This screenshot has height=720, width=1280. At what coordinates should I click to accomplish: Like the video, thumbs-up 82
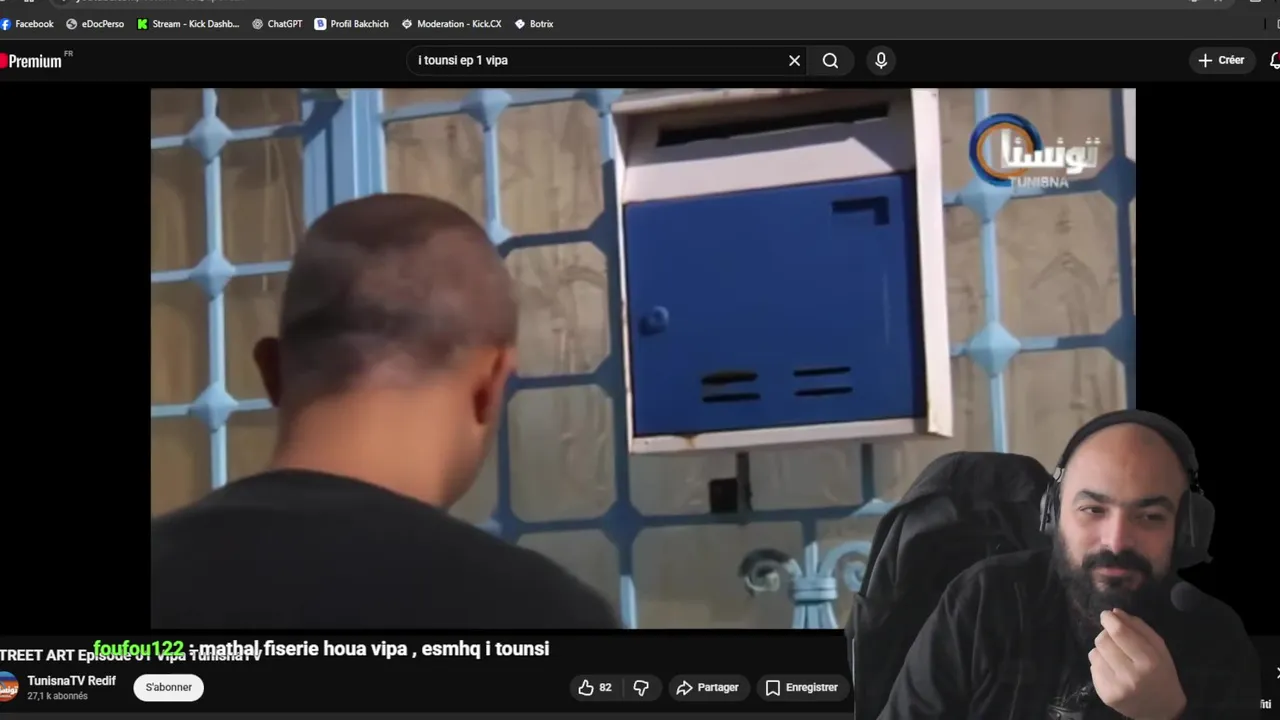[x=595, y=688]
